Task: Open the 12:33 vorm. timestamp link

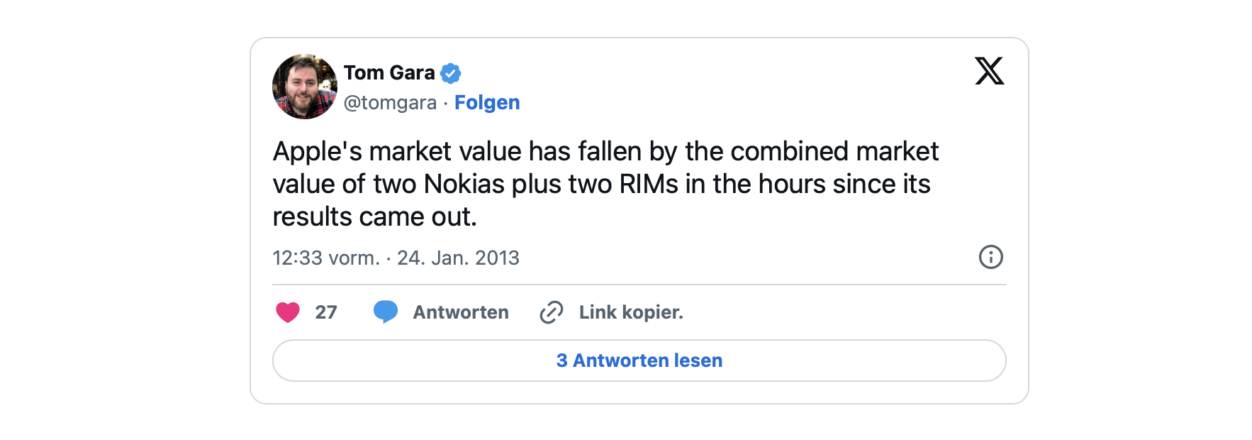Action: [x=326, y=257]
